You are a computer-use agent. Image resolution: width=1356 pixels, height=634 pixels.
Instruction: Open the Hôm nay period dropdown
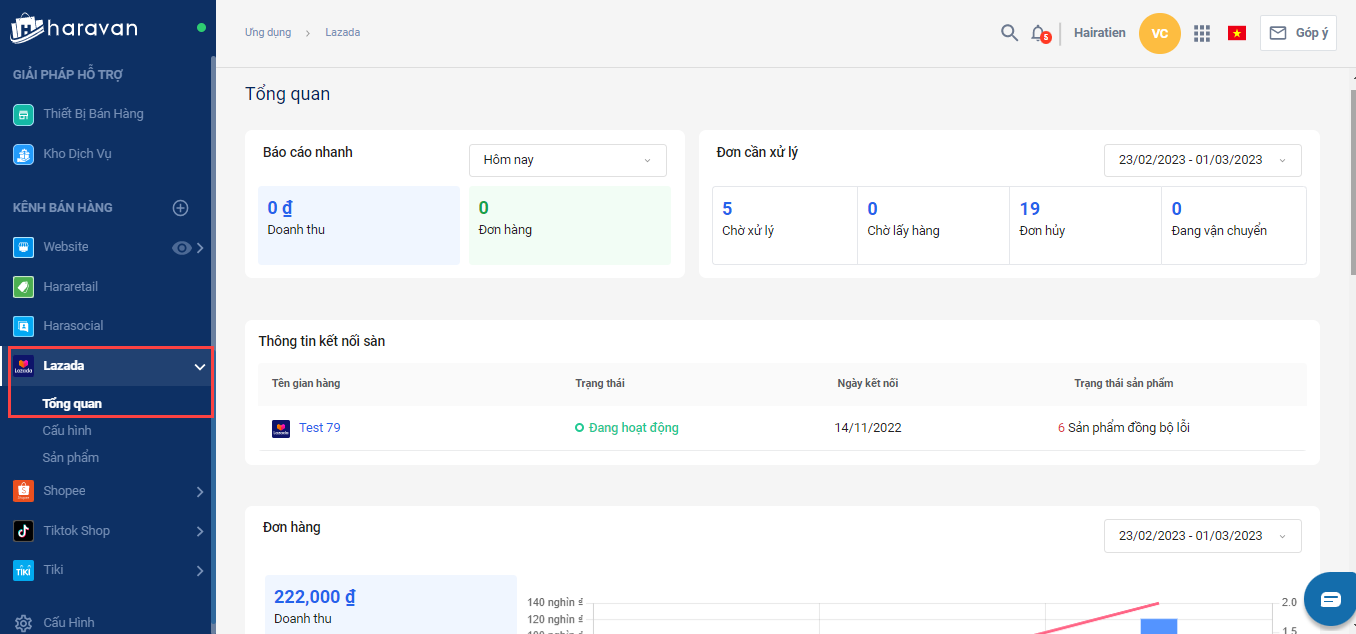(x=567, y=160)
